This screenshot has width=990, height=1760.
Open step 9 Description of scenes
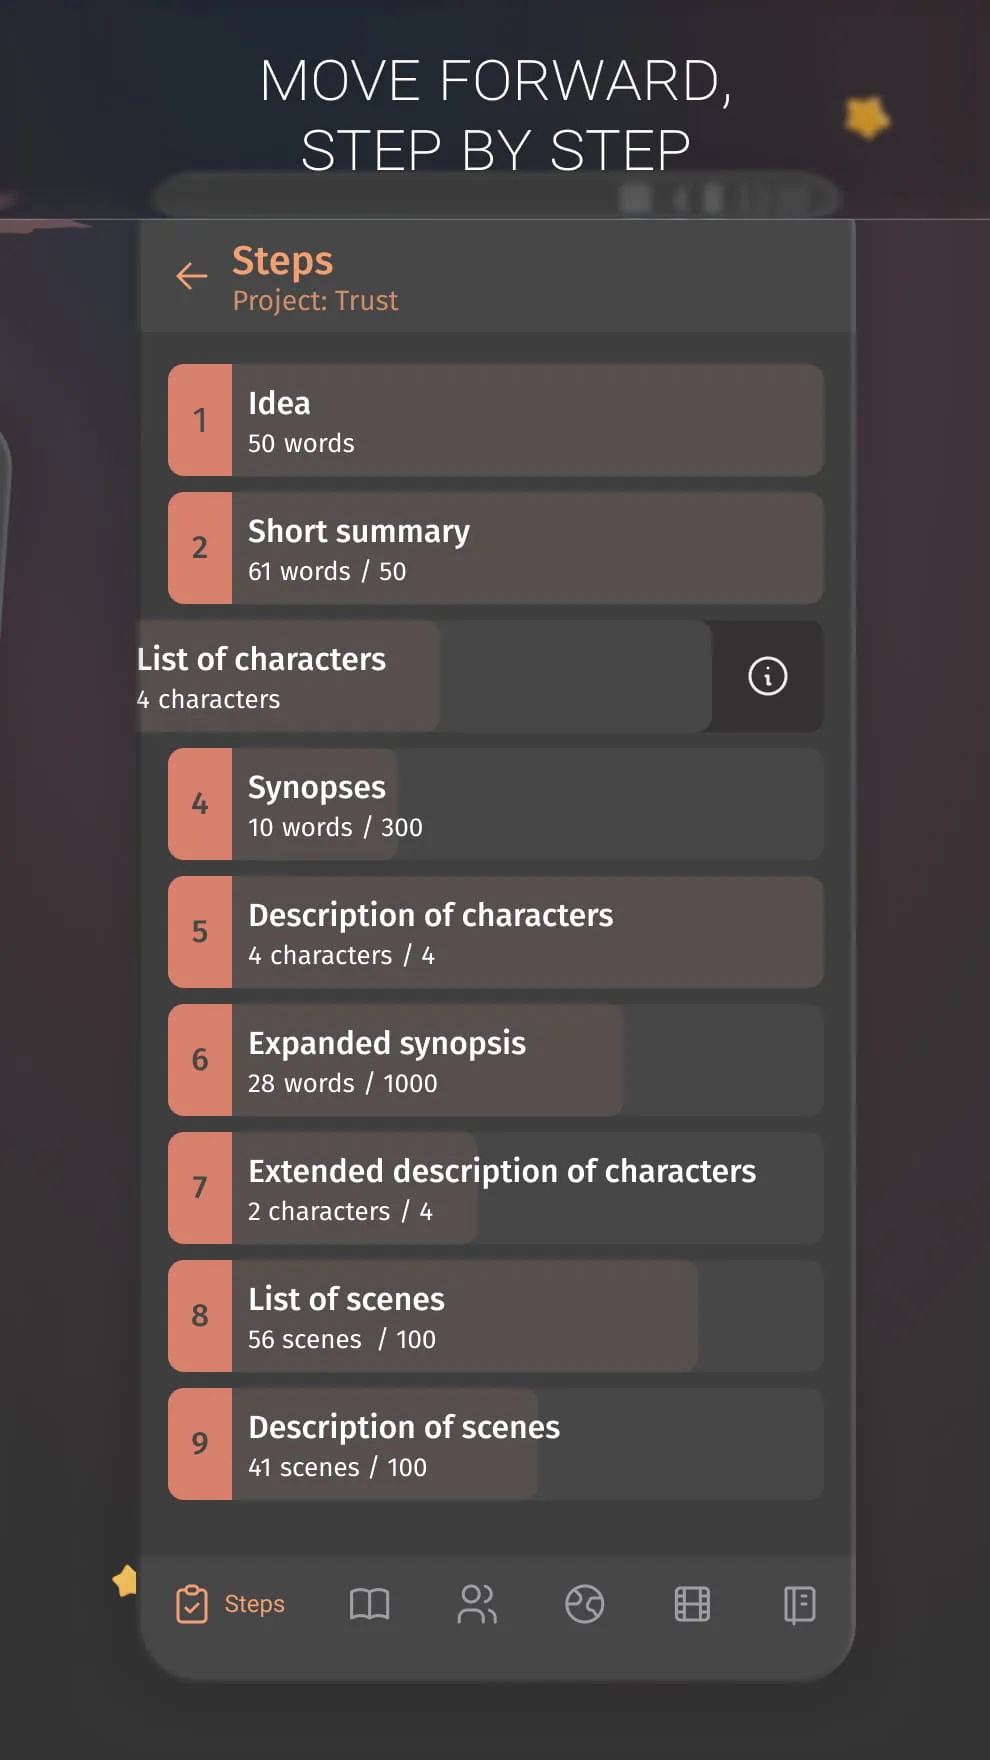click(495, 1444)
